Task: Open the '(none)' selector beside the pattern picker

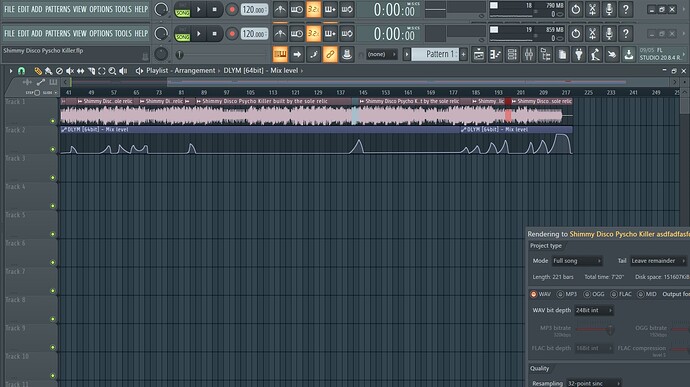Action: click(x=381, y=54)
